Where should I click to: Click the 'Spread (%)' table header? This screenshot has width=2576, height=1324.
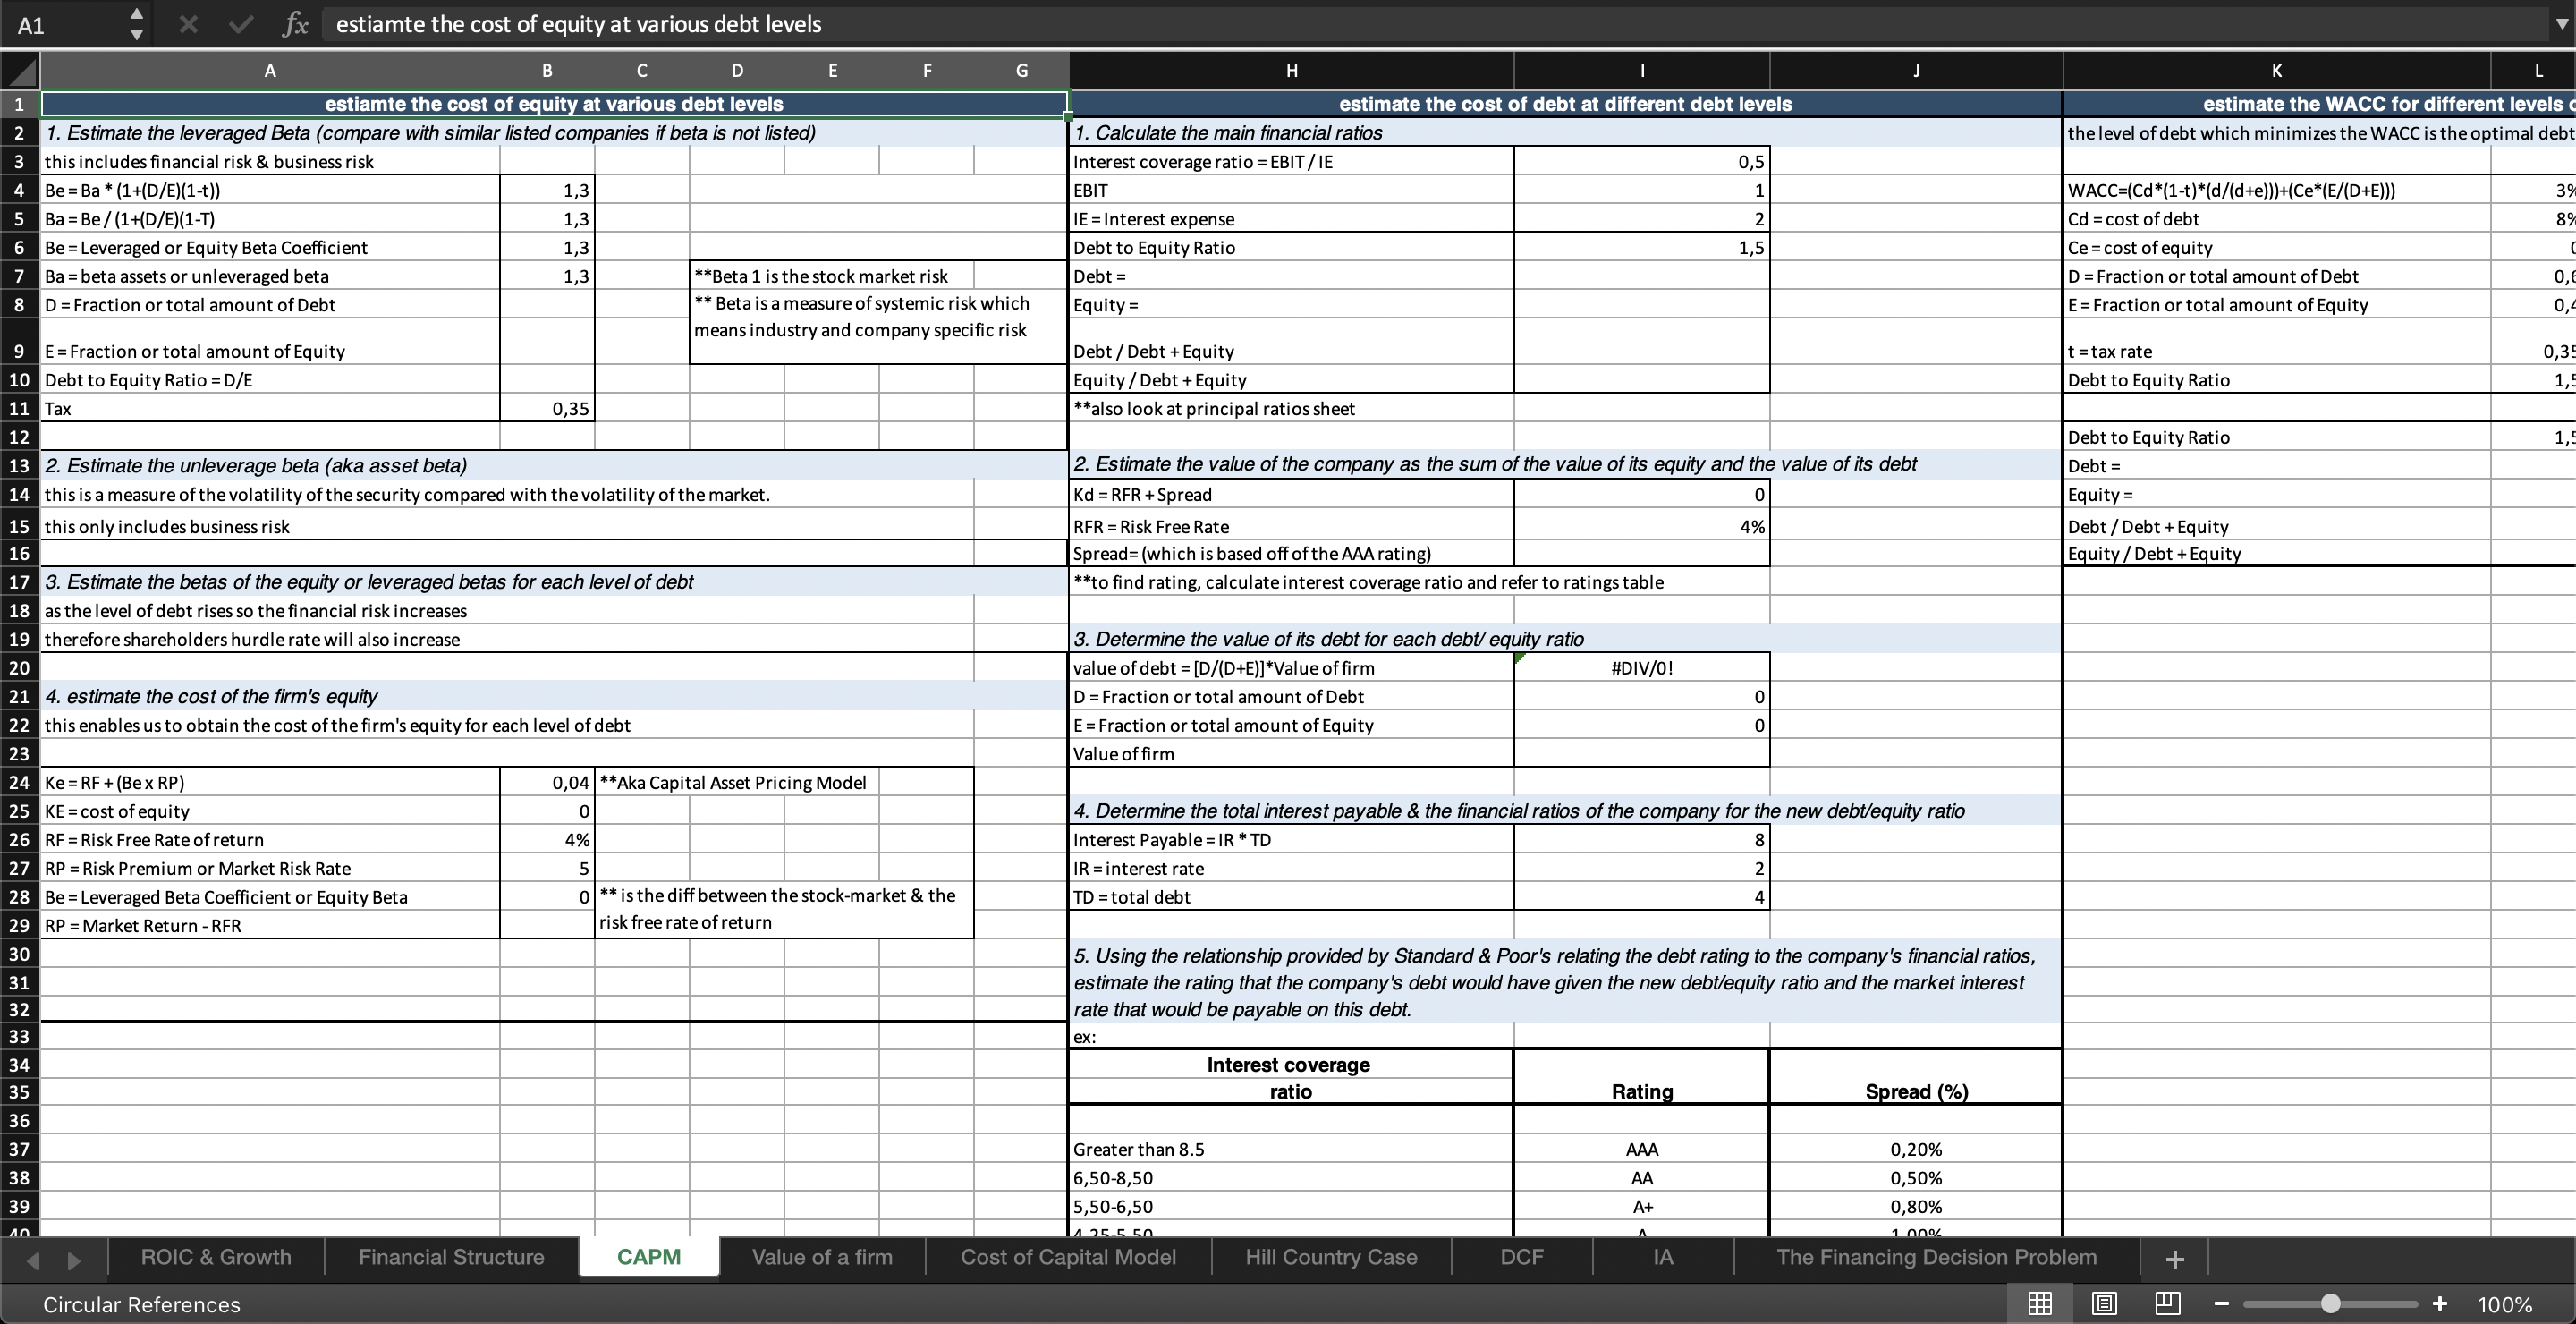(1916, 1091)
